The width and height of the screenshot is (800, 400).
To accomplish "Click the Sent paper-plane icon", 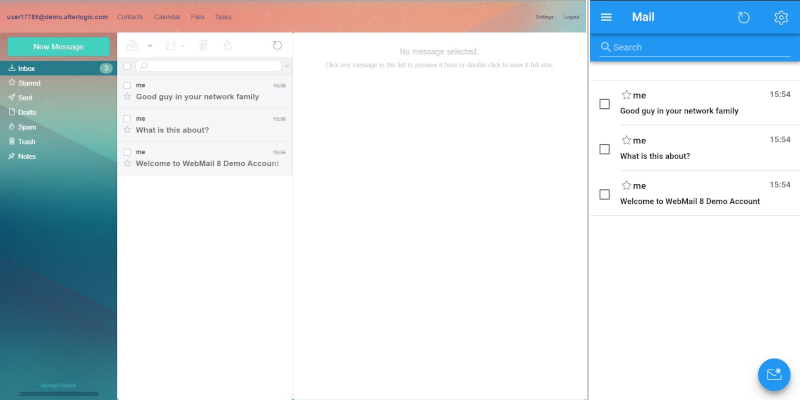I will (12, 97).
